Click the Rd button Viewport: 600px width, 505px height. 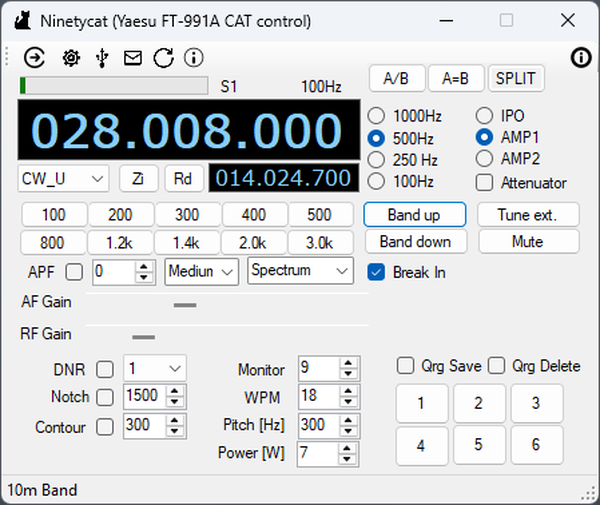pyautogui.click(x=184, y=179)
